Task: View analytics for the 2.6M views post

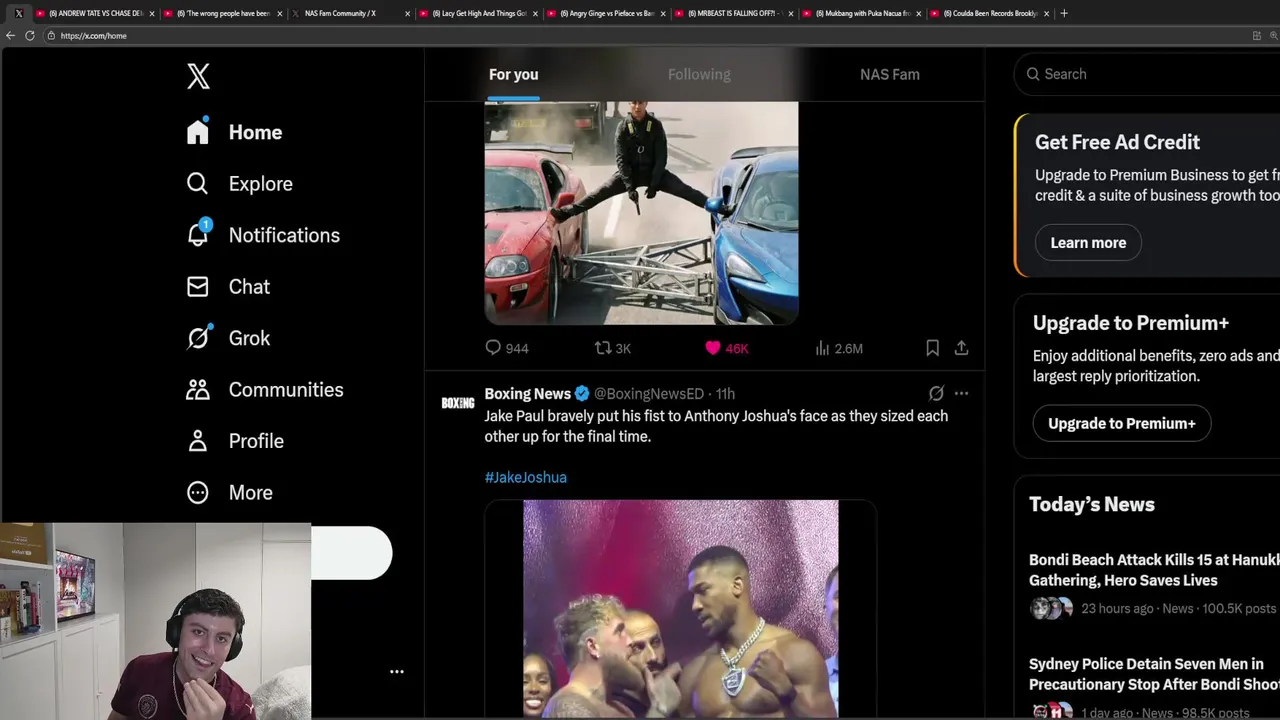Action: click(838, 348)
